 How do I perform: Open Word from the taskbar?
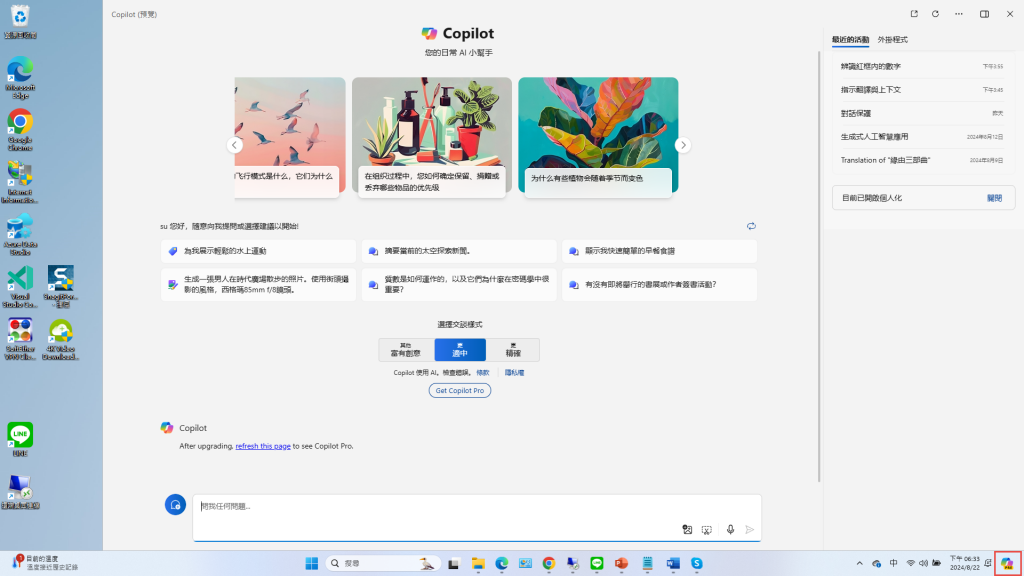point(673,563)
